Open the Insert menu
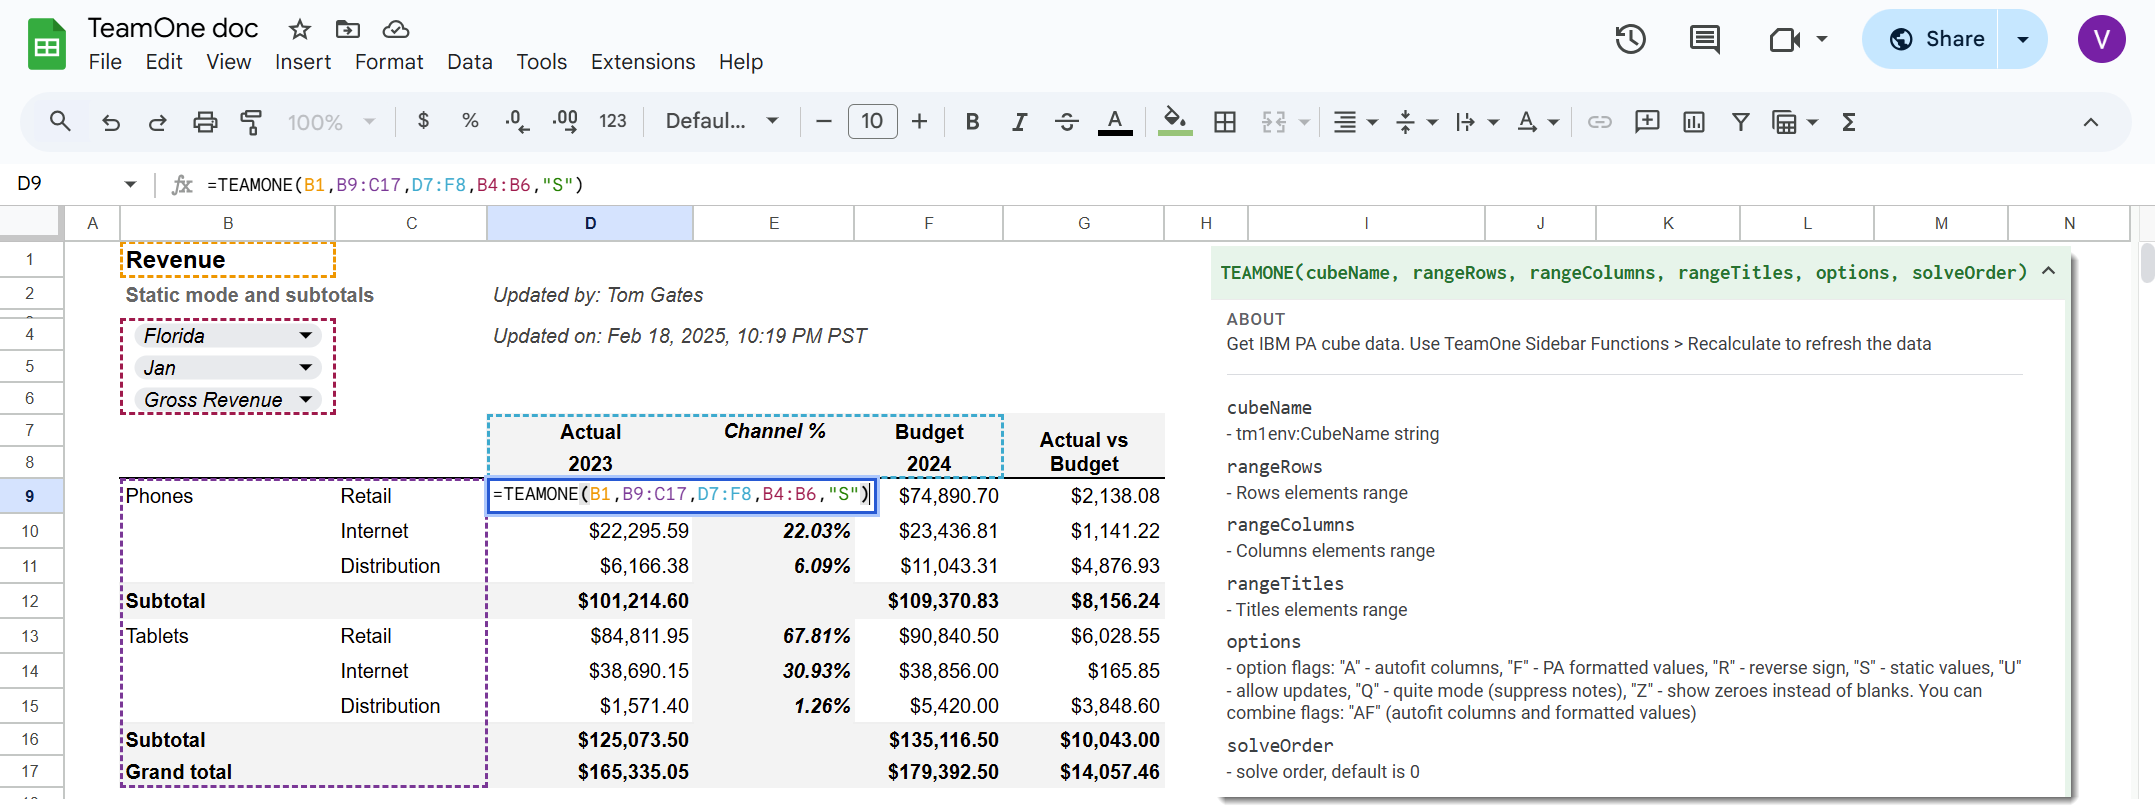 [x=303, y=62]
